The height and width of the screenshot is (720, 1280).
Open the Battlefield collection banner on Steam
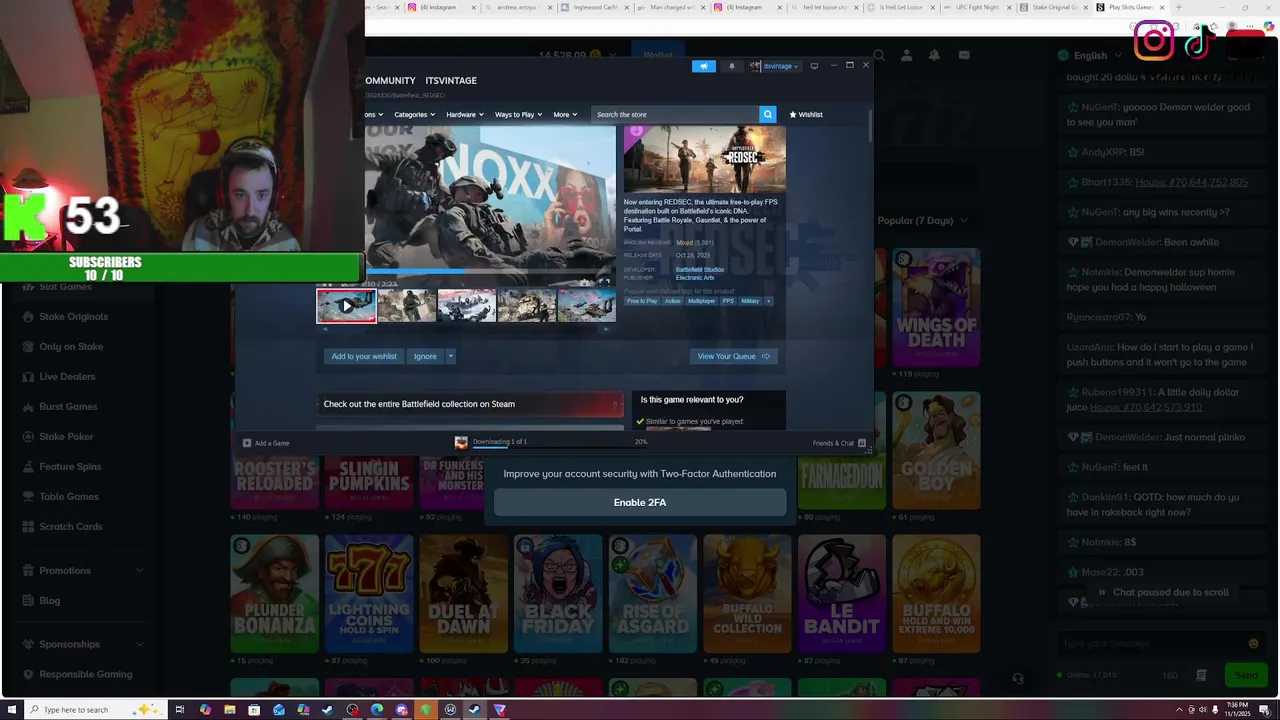(470, 404)
